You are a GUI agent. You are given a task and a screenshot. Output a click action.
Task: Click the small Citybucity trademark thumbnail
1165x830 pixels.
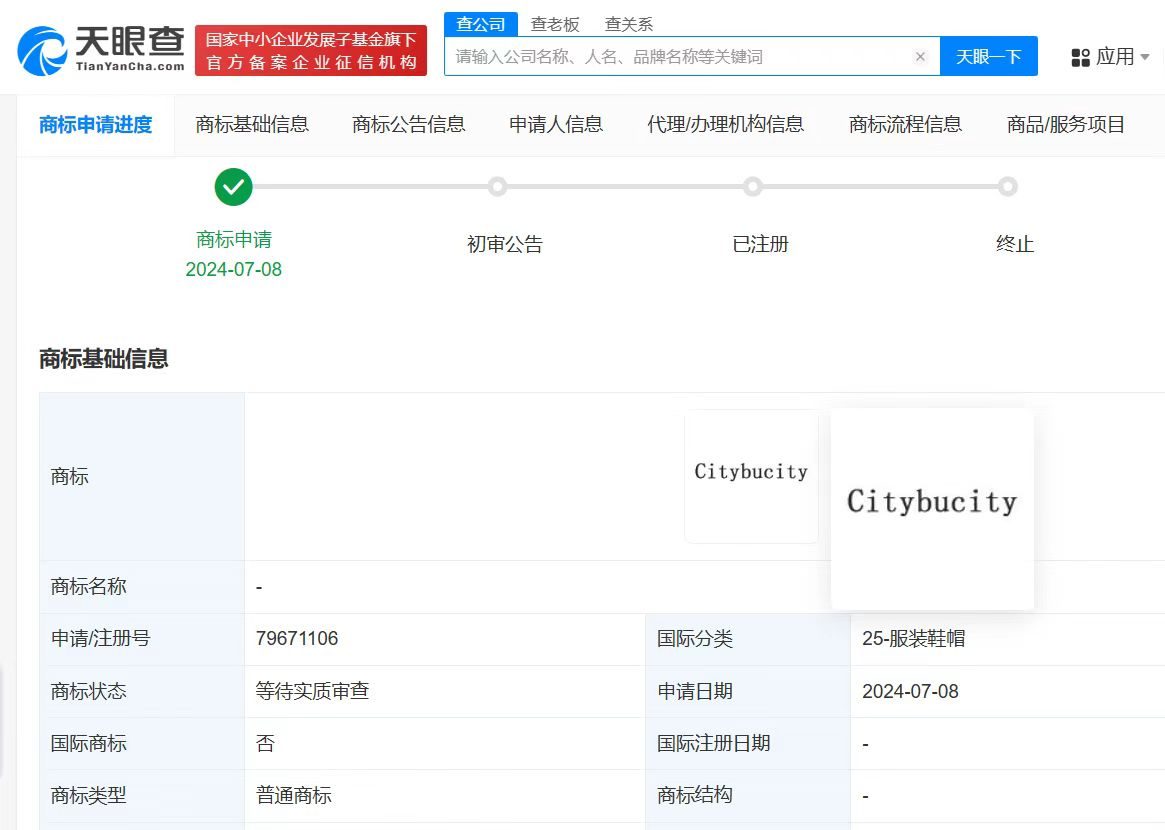[751, 474]
